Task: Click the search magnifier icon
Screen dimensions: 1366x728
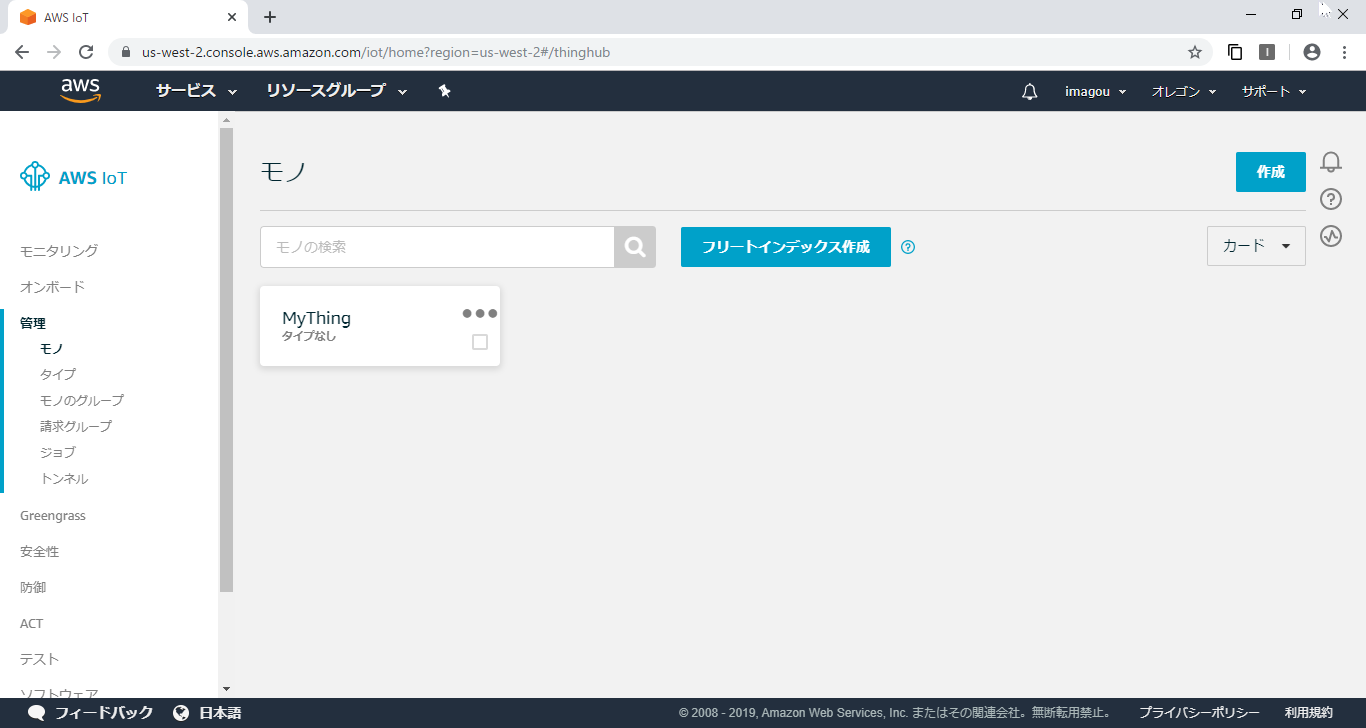Action: click(x=635, y=246)
